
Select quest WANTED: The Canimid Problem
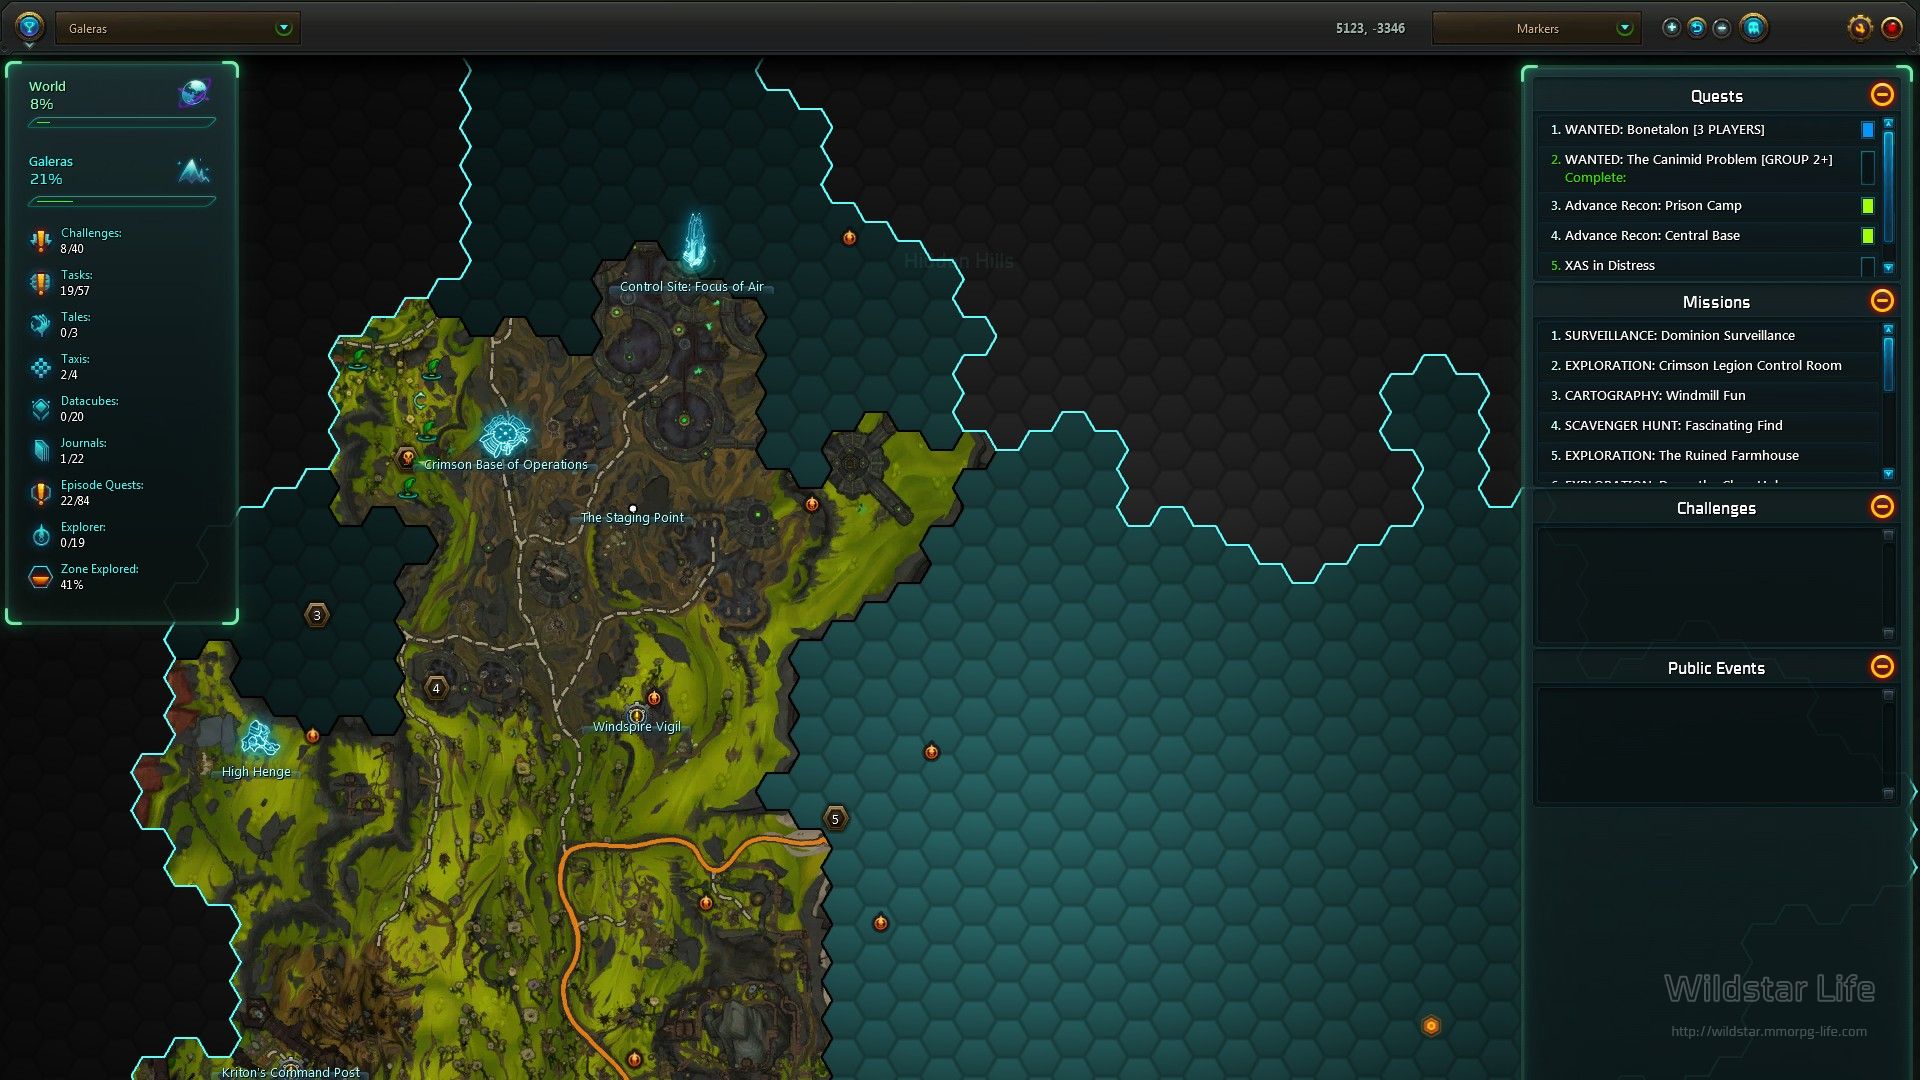[1707, 168]
